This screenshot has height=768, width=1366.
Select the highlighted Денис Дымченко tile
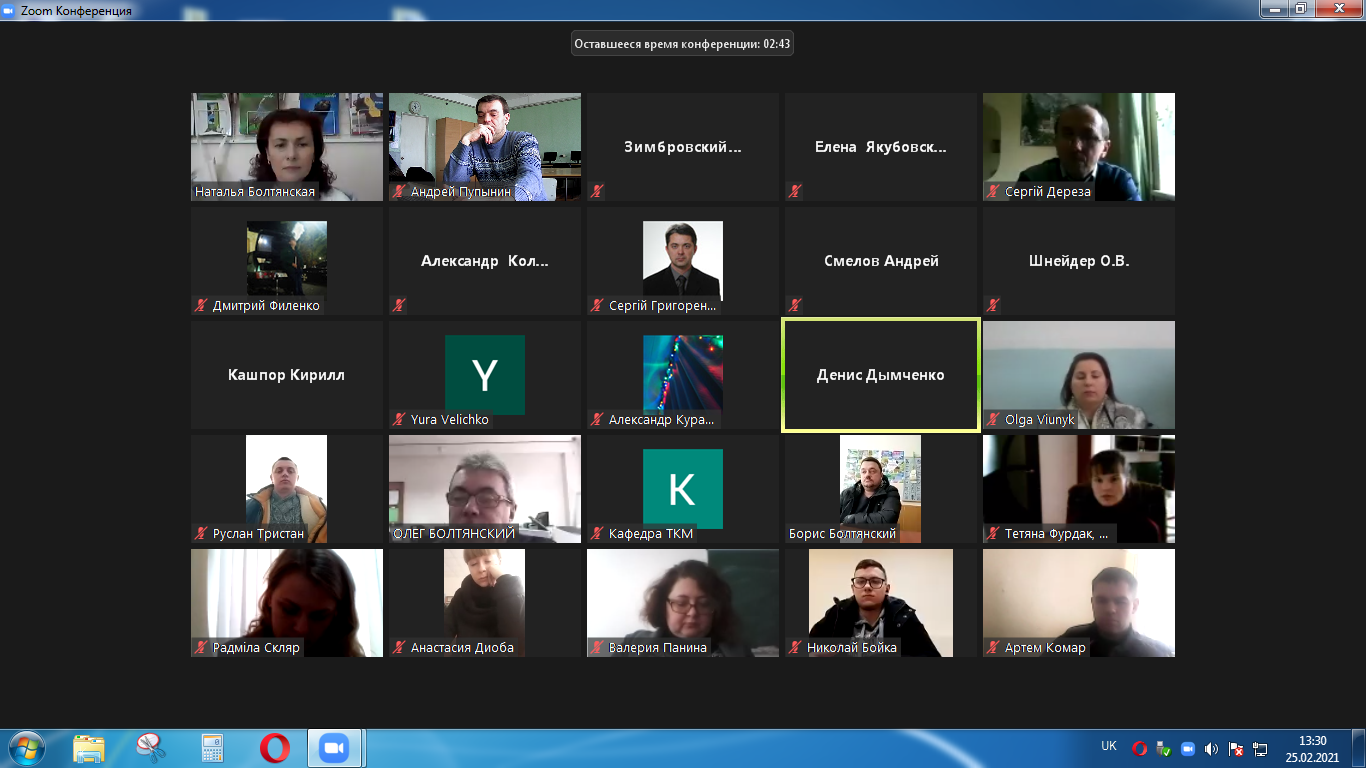pos(881,375)
